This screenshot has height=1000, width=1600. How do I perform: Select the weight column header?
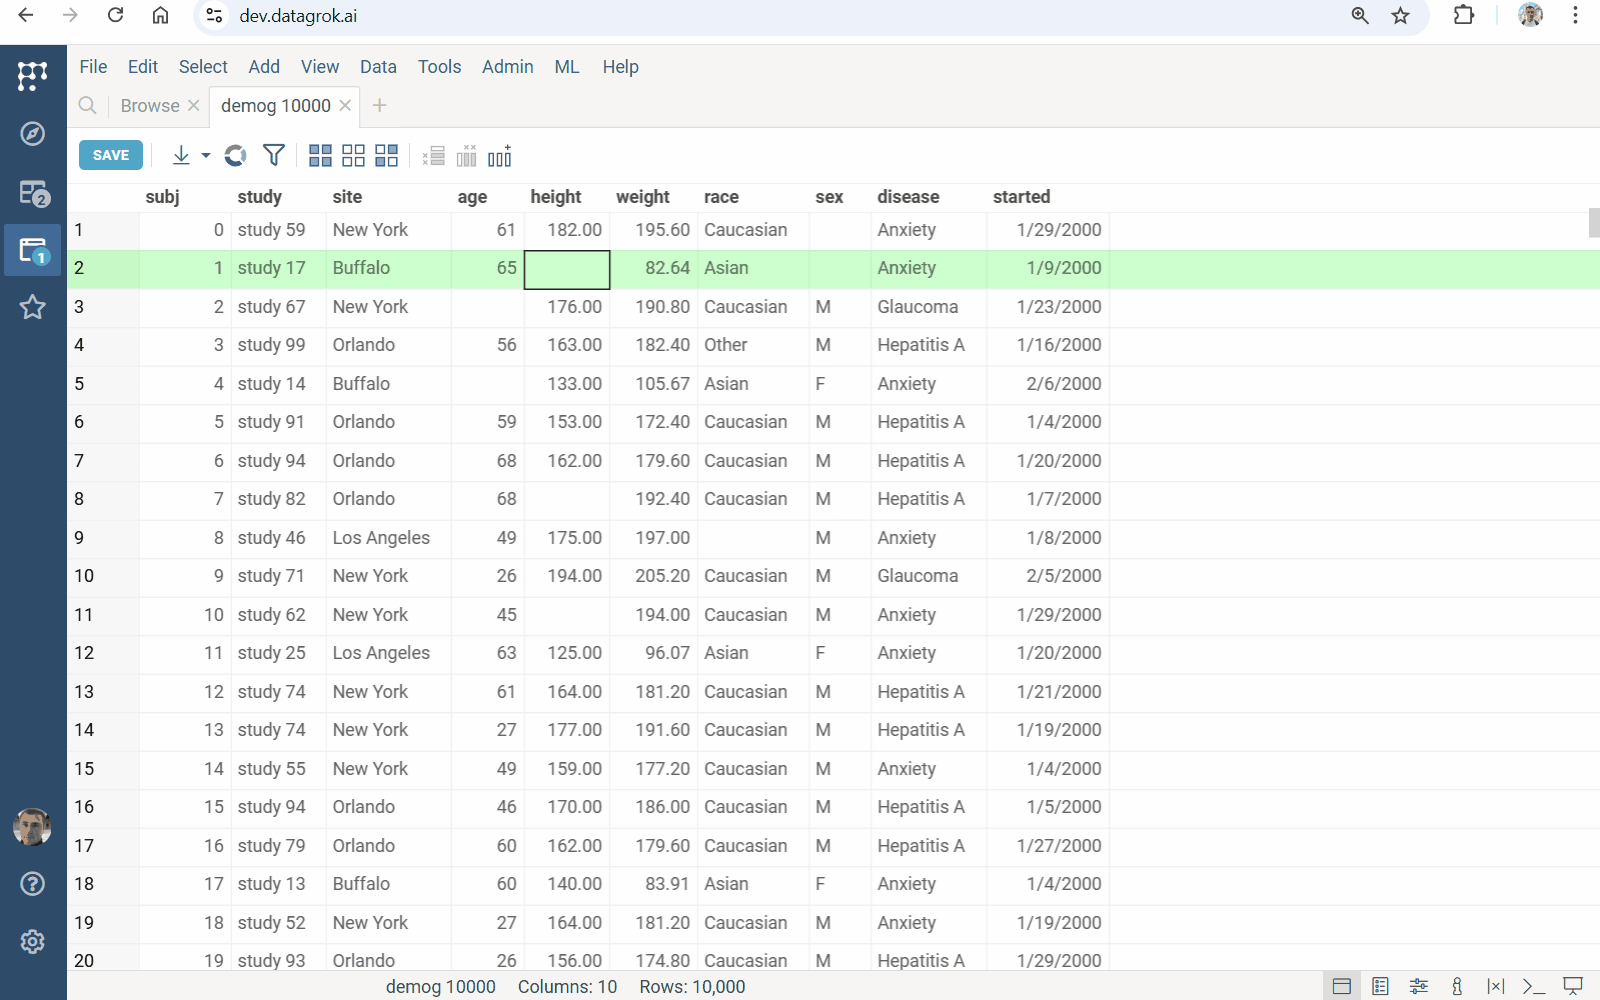point(642,197)
